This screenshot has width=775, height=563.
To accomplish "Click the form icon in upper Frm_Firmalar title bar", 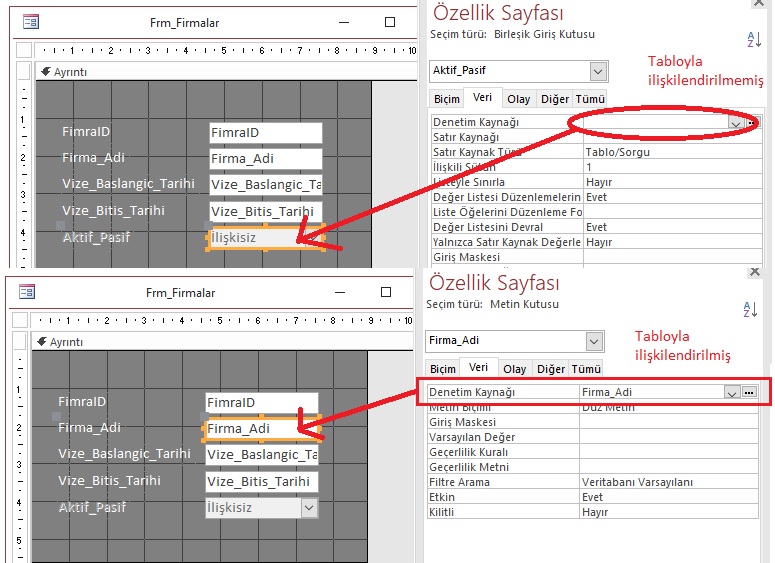I will pos(31,21).
